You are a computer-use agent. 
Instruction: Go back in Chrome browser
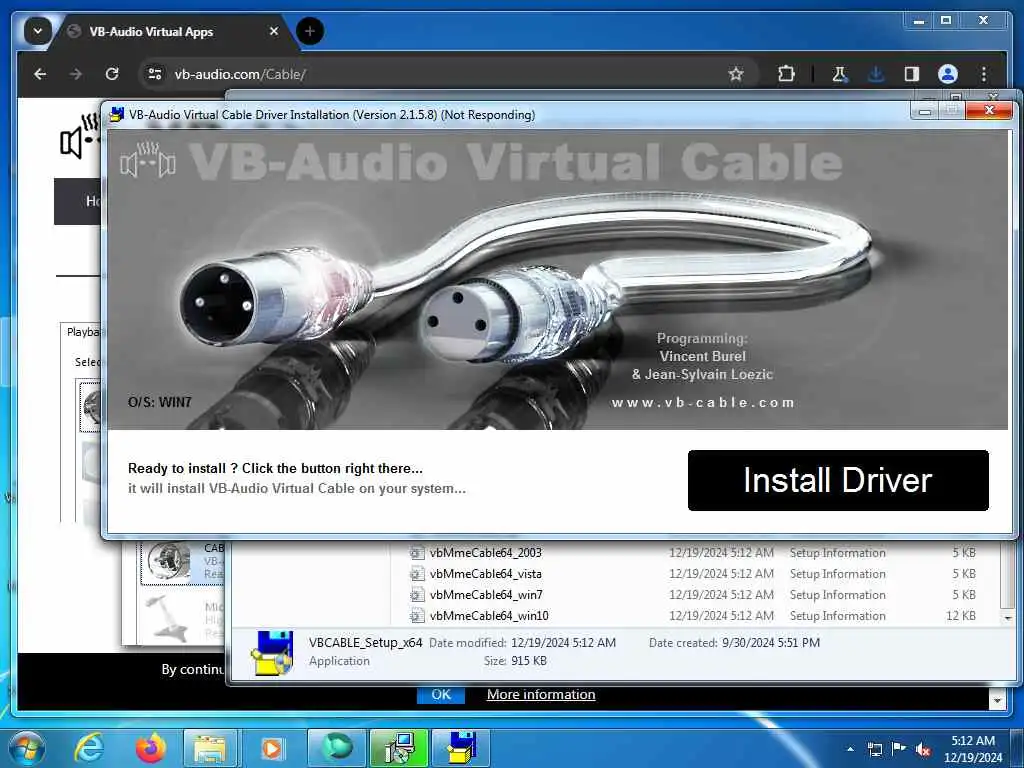(x=40, y=74)
